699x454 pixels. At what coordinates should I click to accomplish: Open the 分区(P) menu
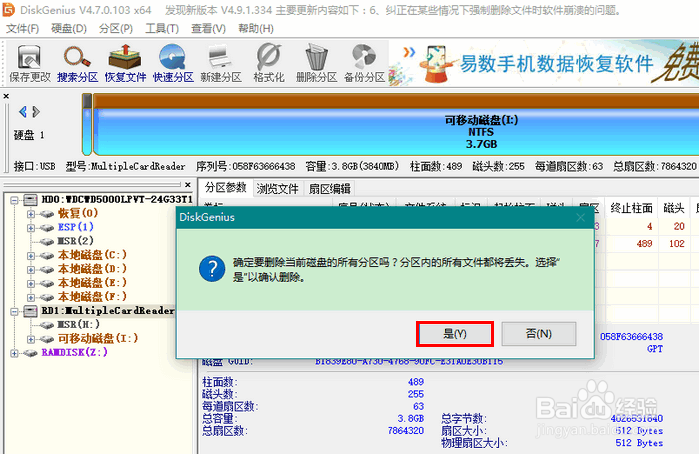point(116,29)
